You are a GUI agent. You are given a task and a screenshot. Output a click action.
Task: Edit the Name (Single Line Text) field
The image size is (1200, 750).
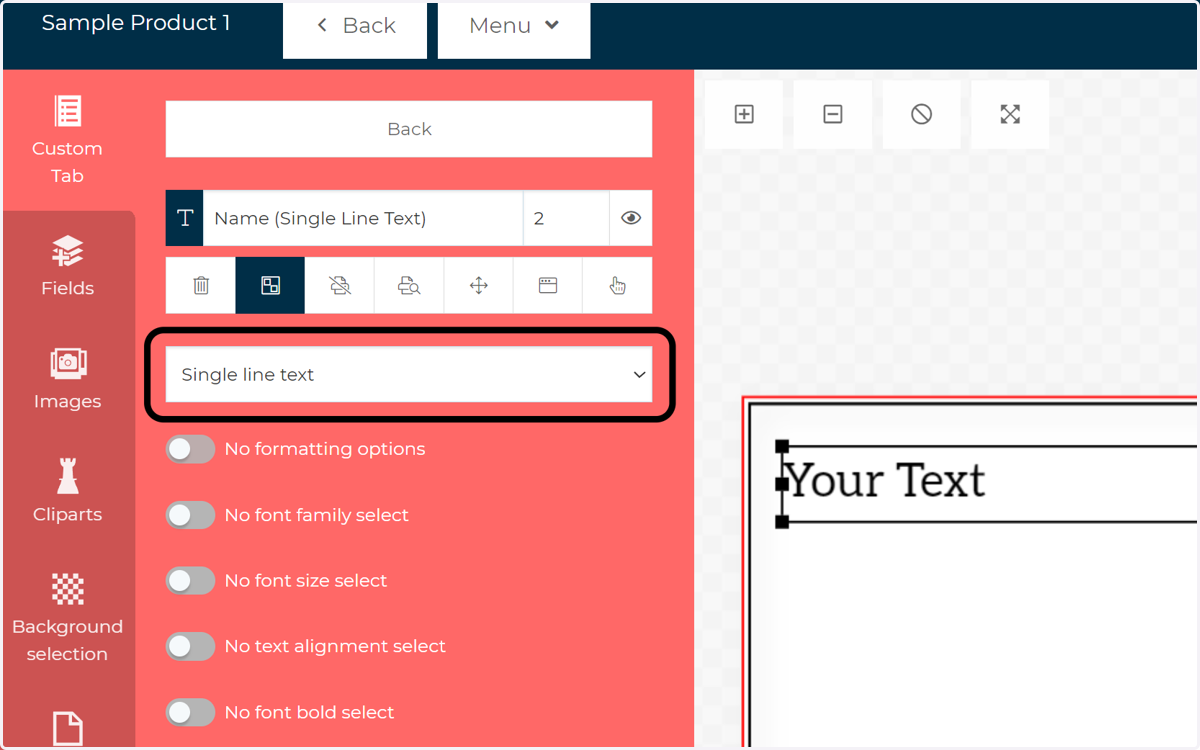(362, 218)
